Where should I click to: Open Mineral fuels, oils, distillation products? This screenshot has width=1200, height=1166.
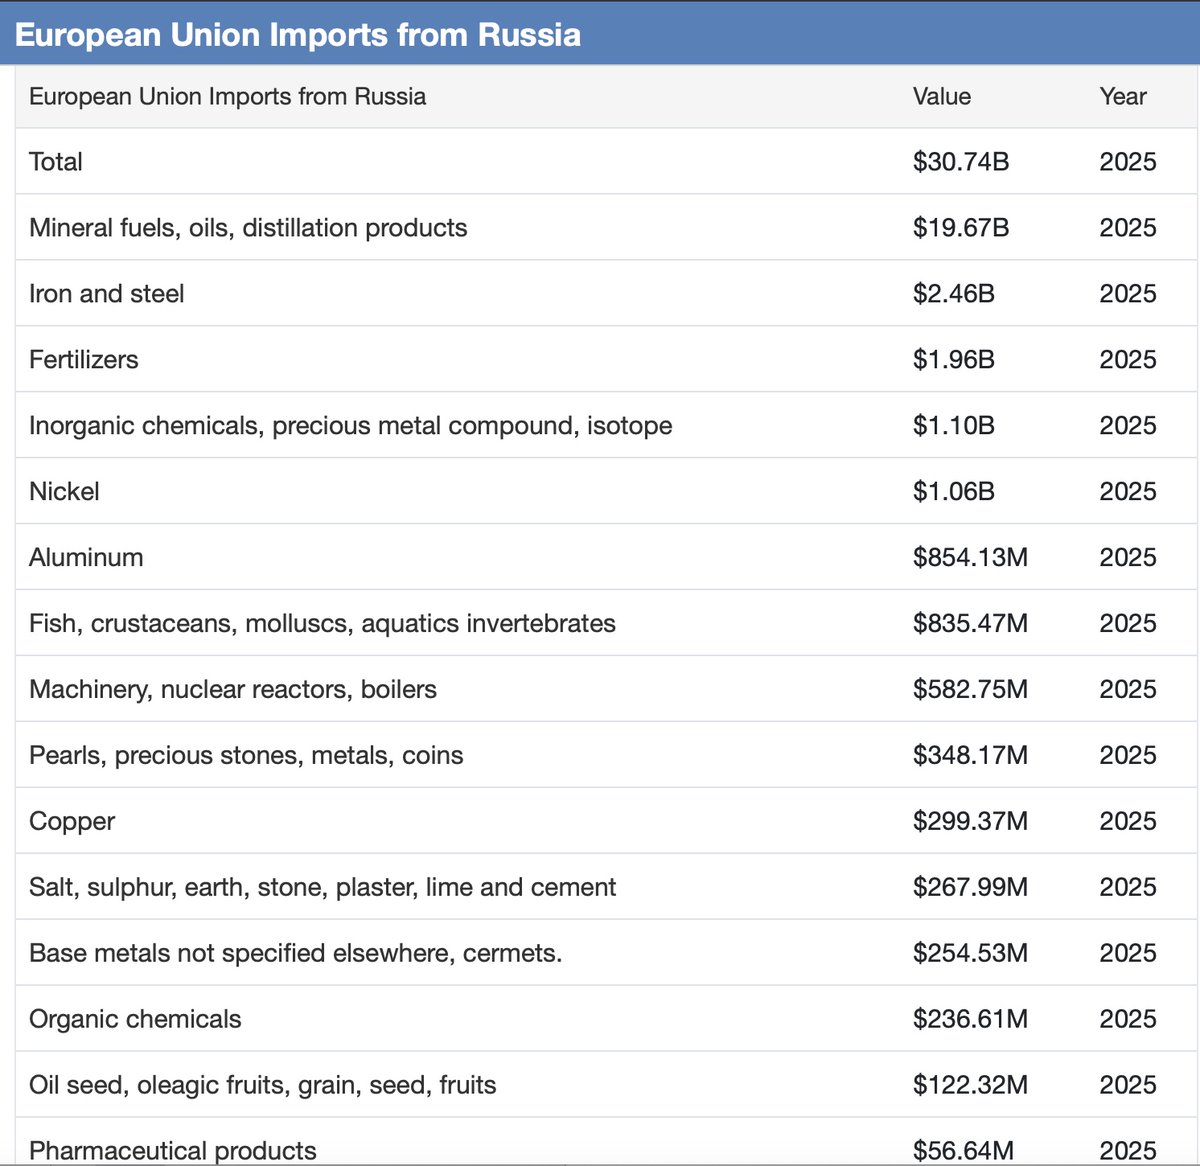248,228
